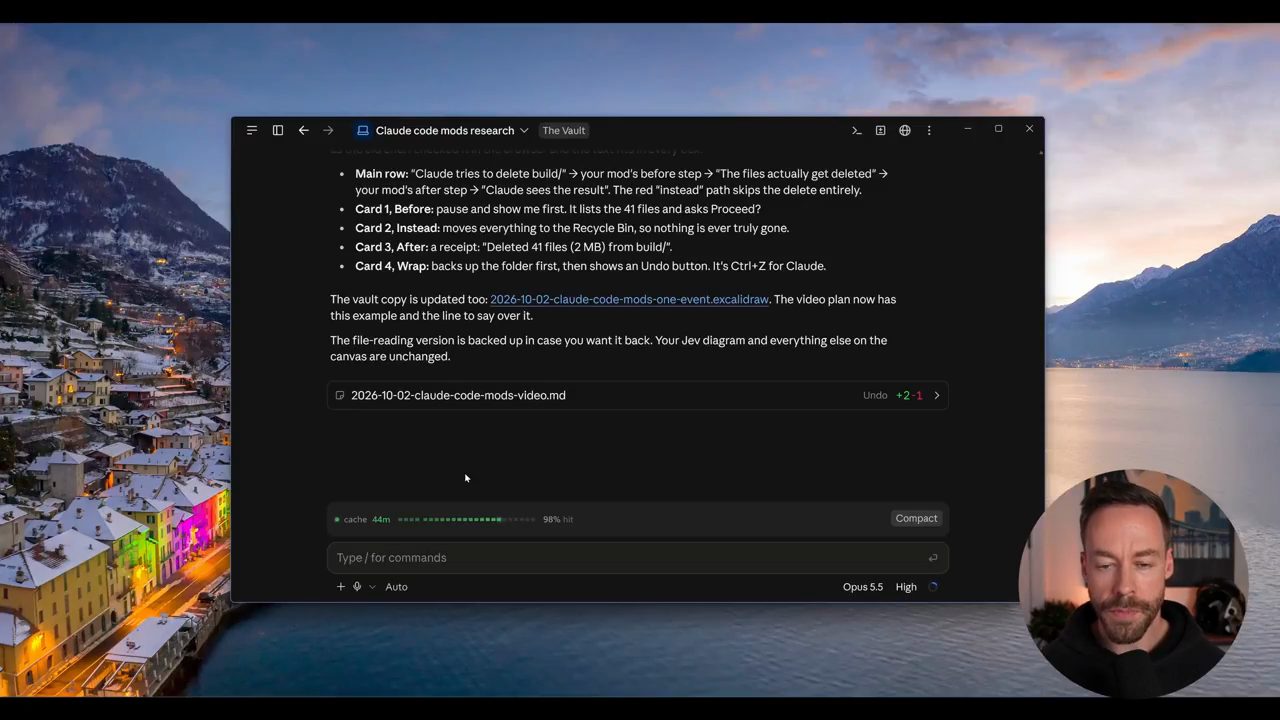The width and height of the screenshot is (1280, 720).
Task: Go back with the left arrow
Action: pyautogui.click(x=304, y=130)
